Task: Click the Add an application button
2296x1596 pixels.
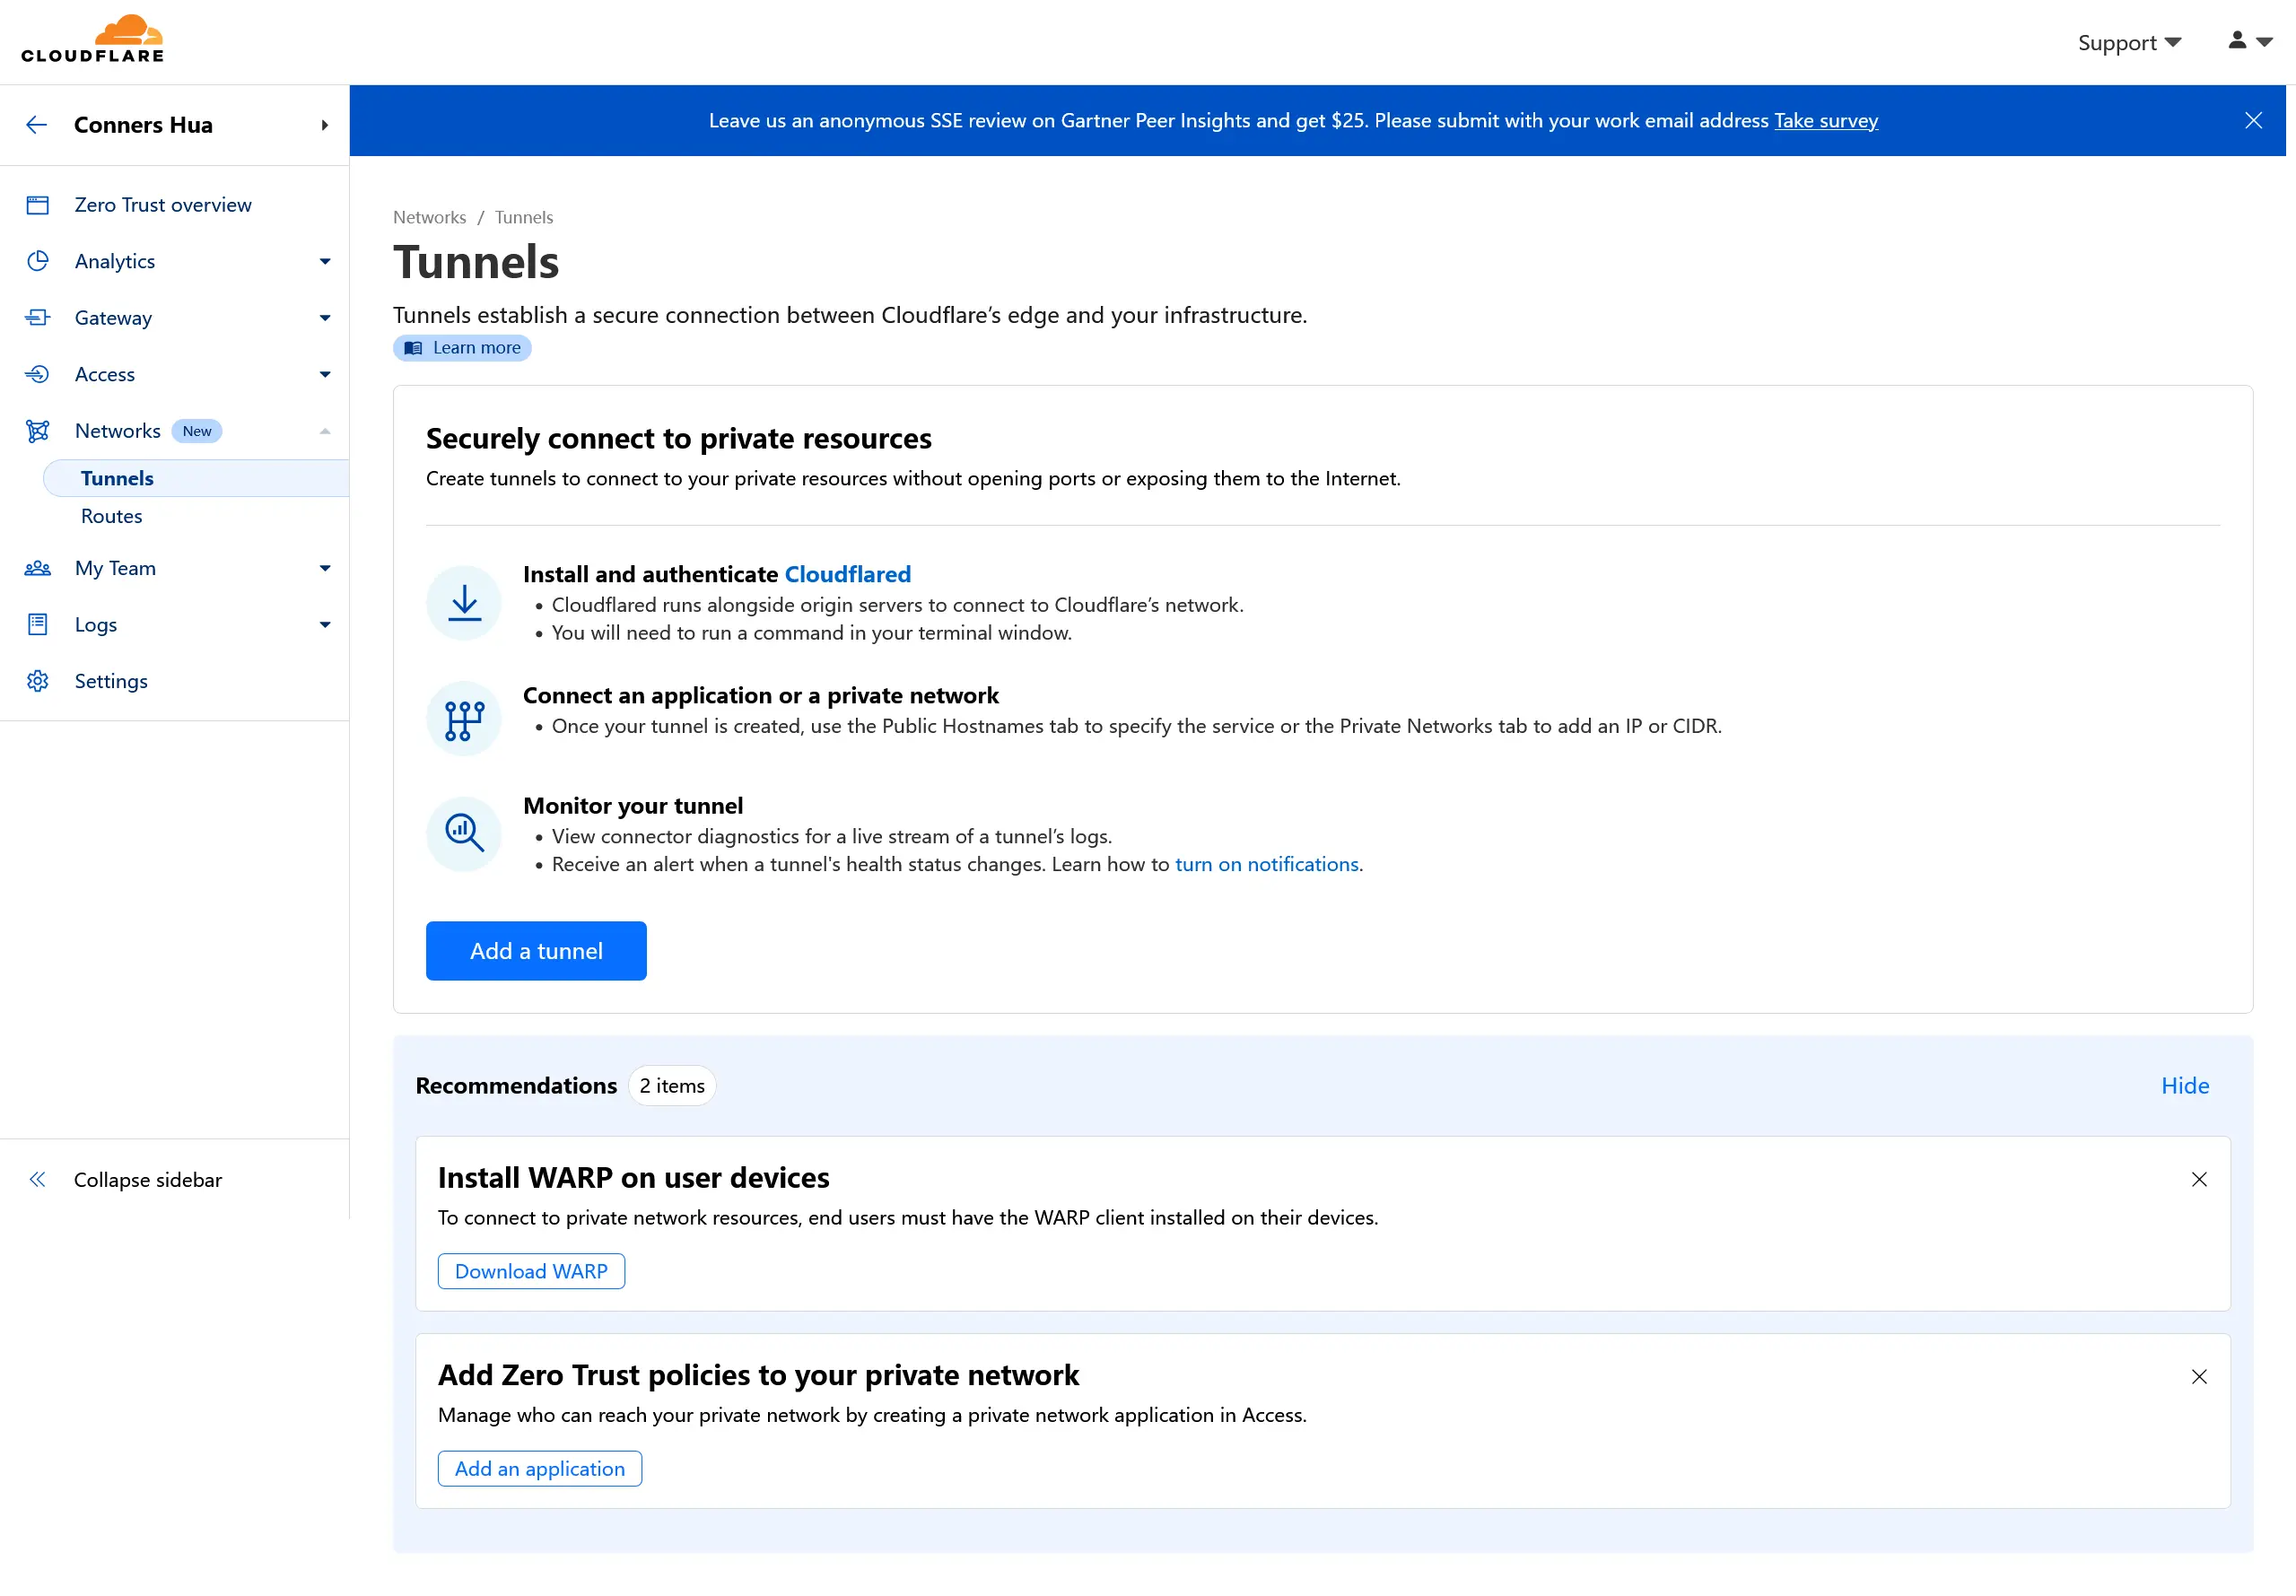Action: click(x=540, y=1468)
